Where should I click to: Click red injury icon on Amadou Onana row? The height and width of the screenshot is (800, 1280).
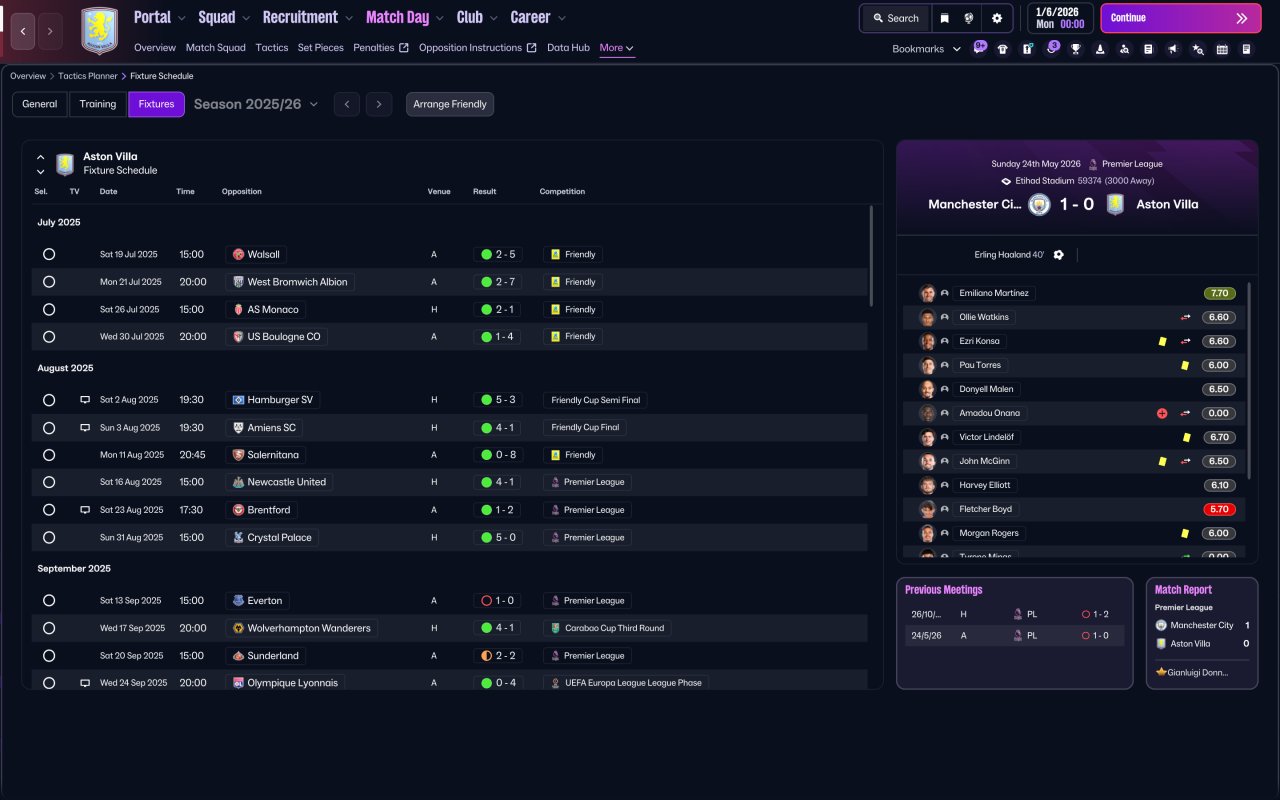[1162, 413]
